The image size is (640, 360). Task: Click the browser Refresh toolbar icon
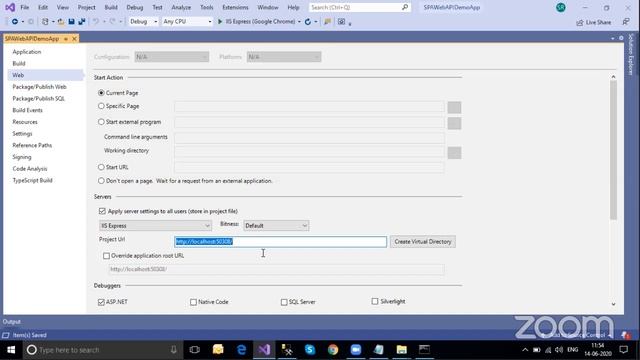click(x=308, y=22)
